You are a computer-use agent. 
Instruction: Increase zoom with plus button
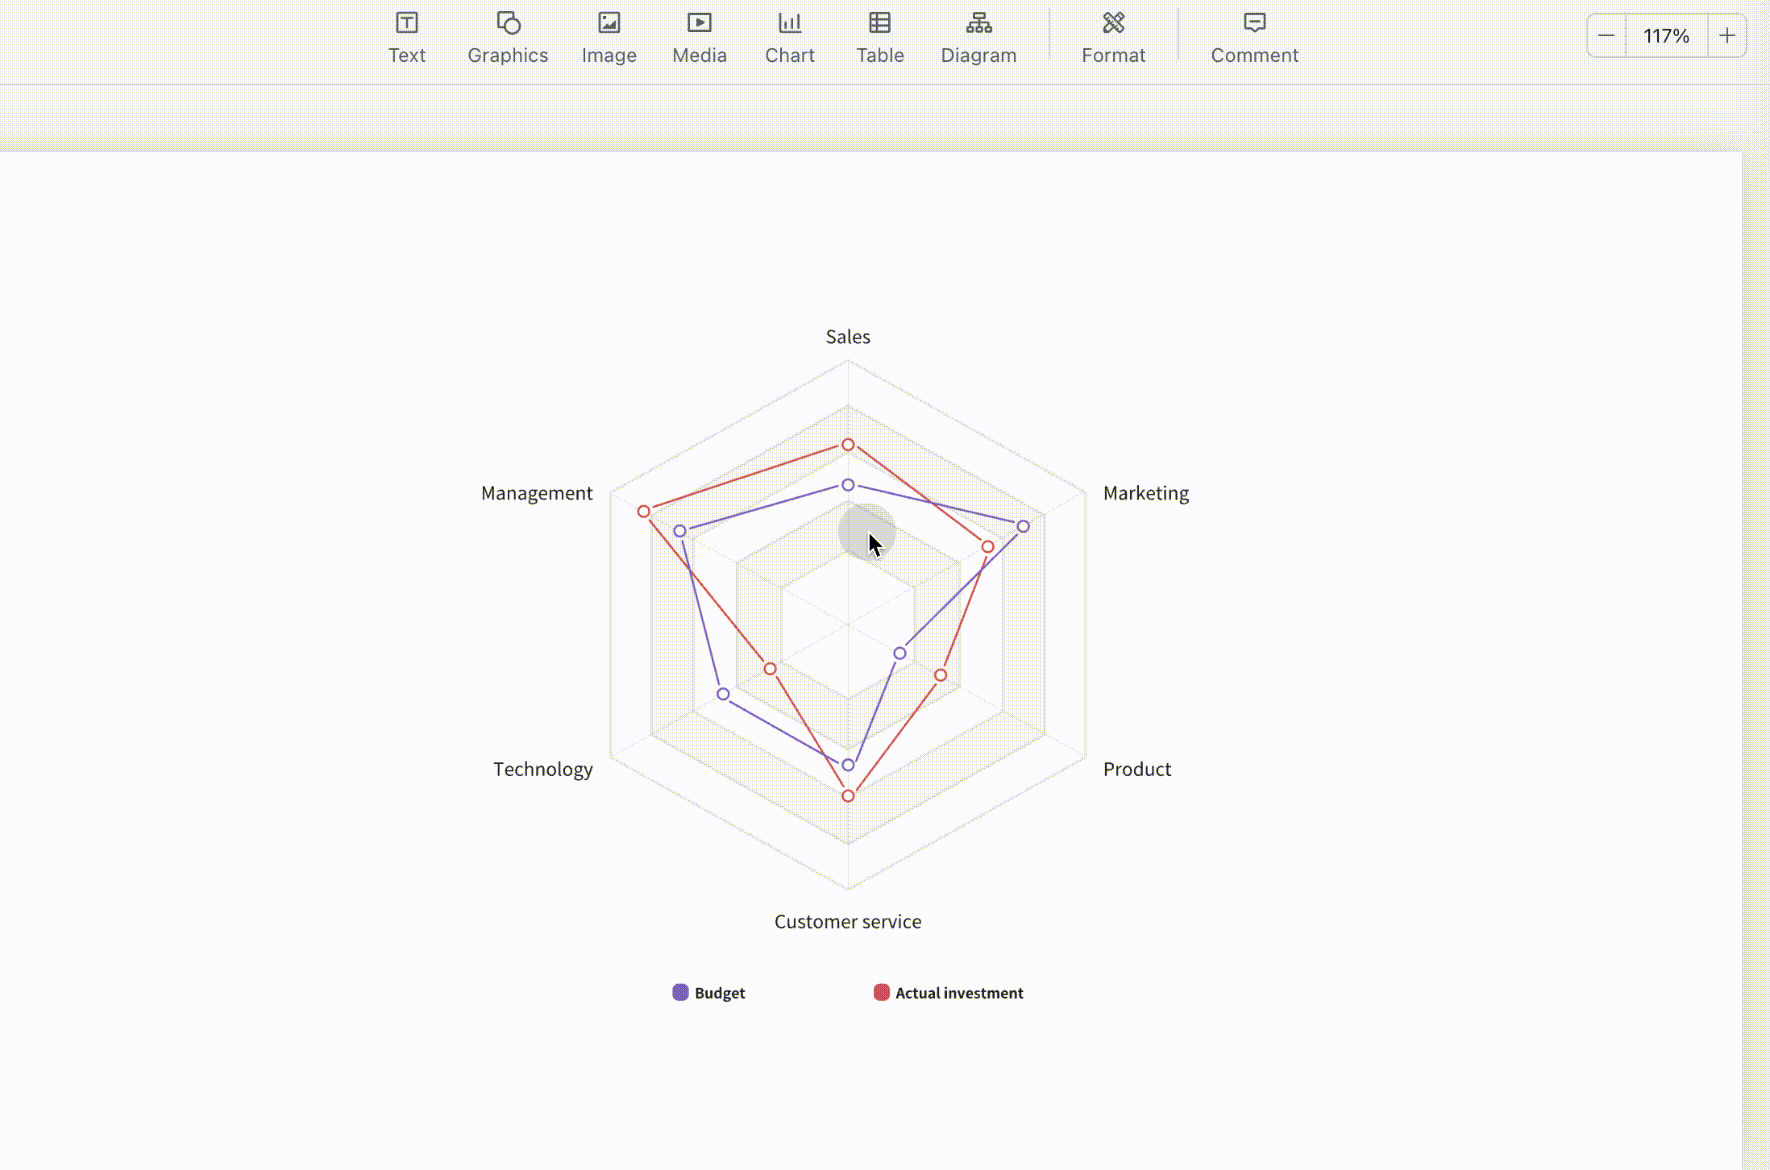point(1727,36)
